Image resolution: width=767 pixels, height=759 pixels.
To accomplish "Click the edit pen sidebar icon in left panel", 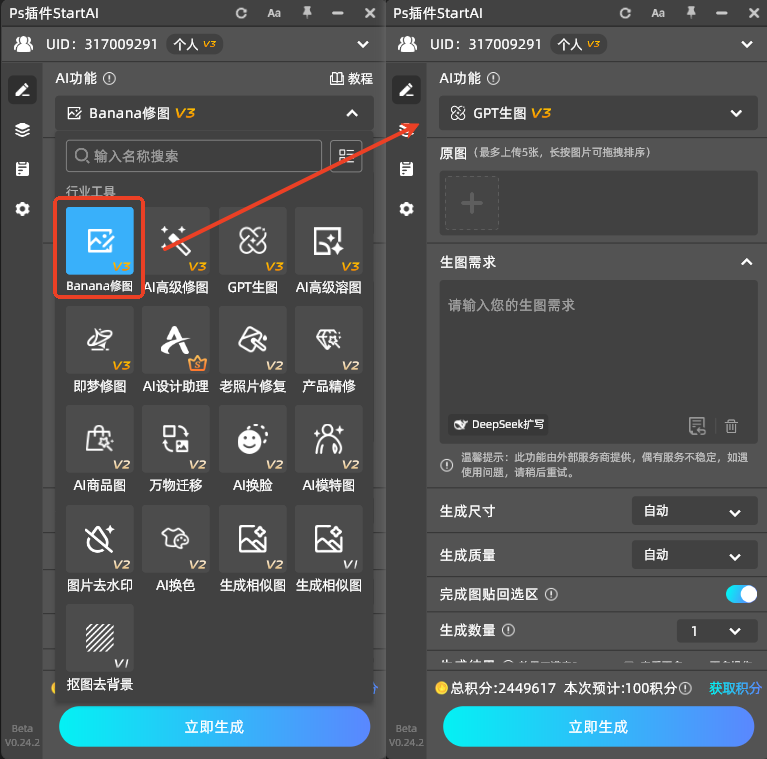I will 23,89.
